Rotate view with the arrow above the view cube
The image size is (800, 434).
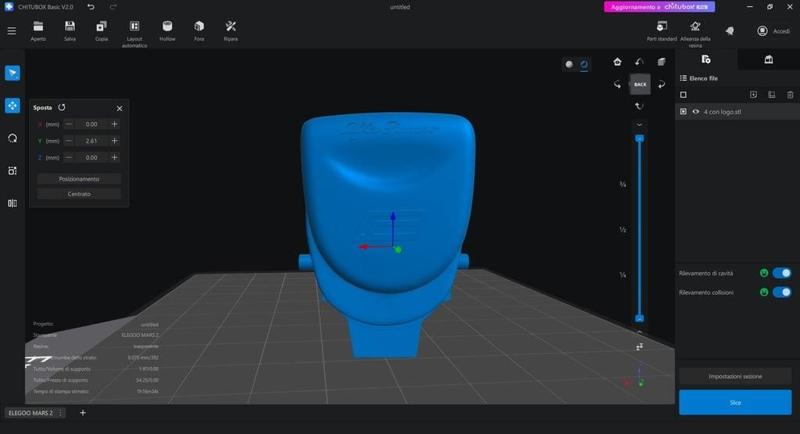click(x=639, y=62)
